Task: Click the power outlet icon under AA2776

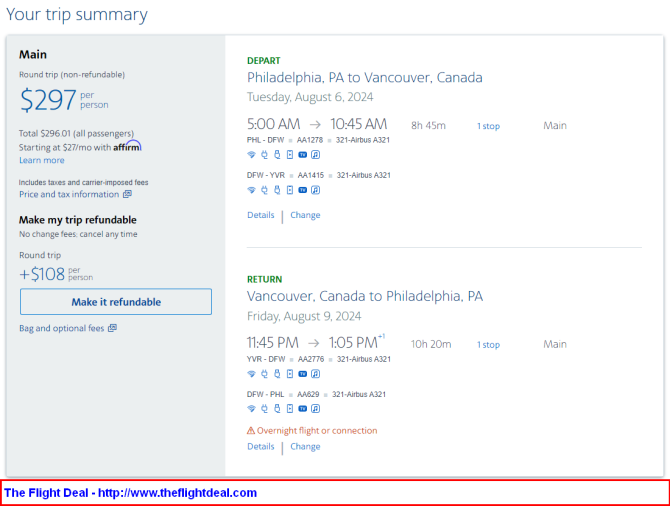Action: (x=264, y=374)
